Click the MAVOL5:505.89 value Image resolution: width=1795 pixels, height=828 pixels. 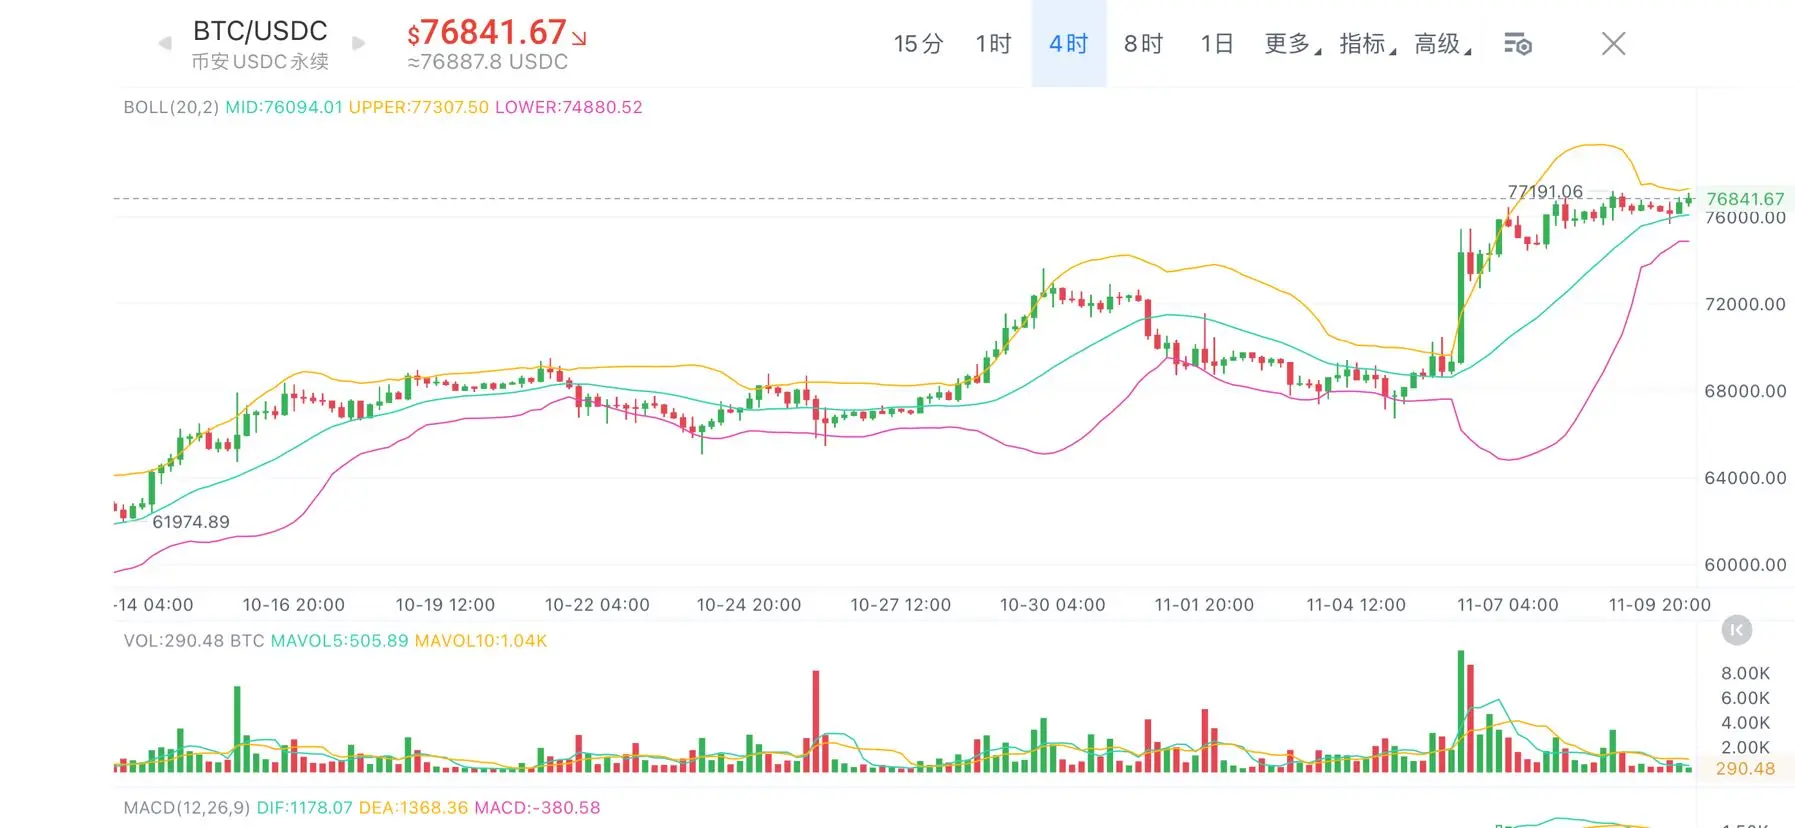[x=340, y=641]
